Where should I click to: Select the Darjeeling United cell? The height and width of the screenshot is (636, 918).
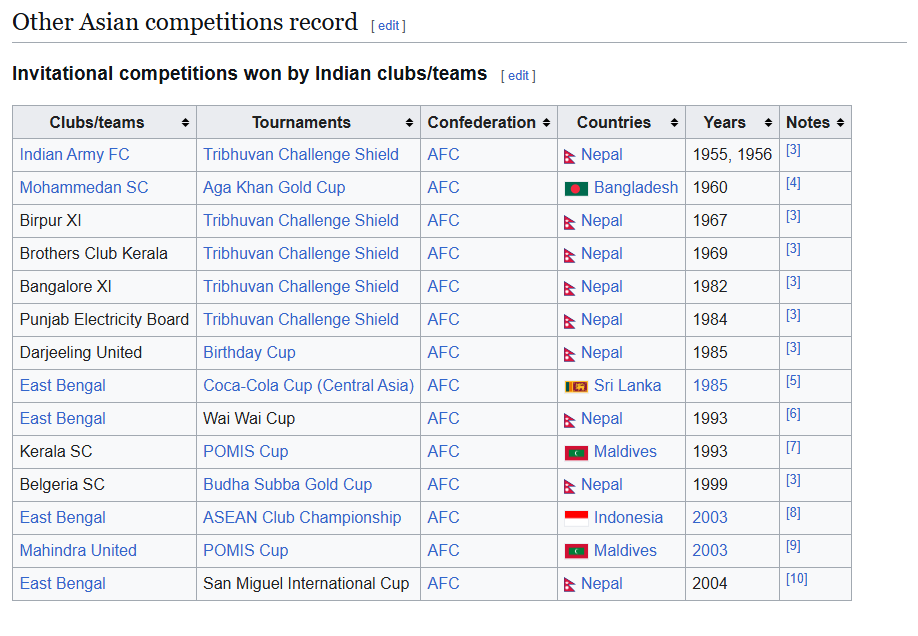pos(104,353)
